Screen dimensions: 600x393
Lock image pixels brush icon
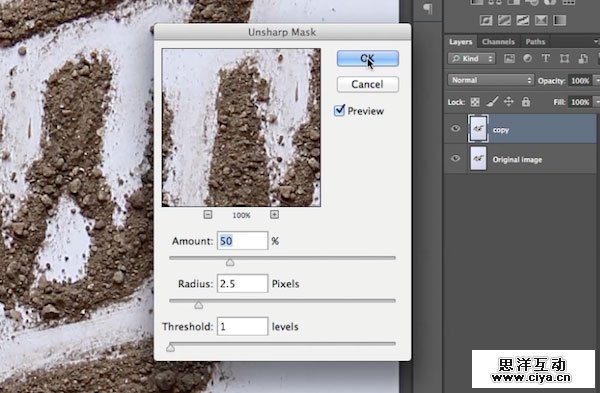(492, 102)
